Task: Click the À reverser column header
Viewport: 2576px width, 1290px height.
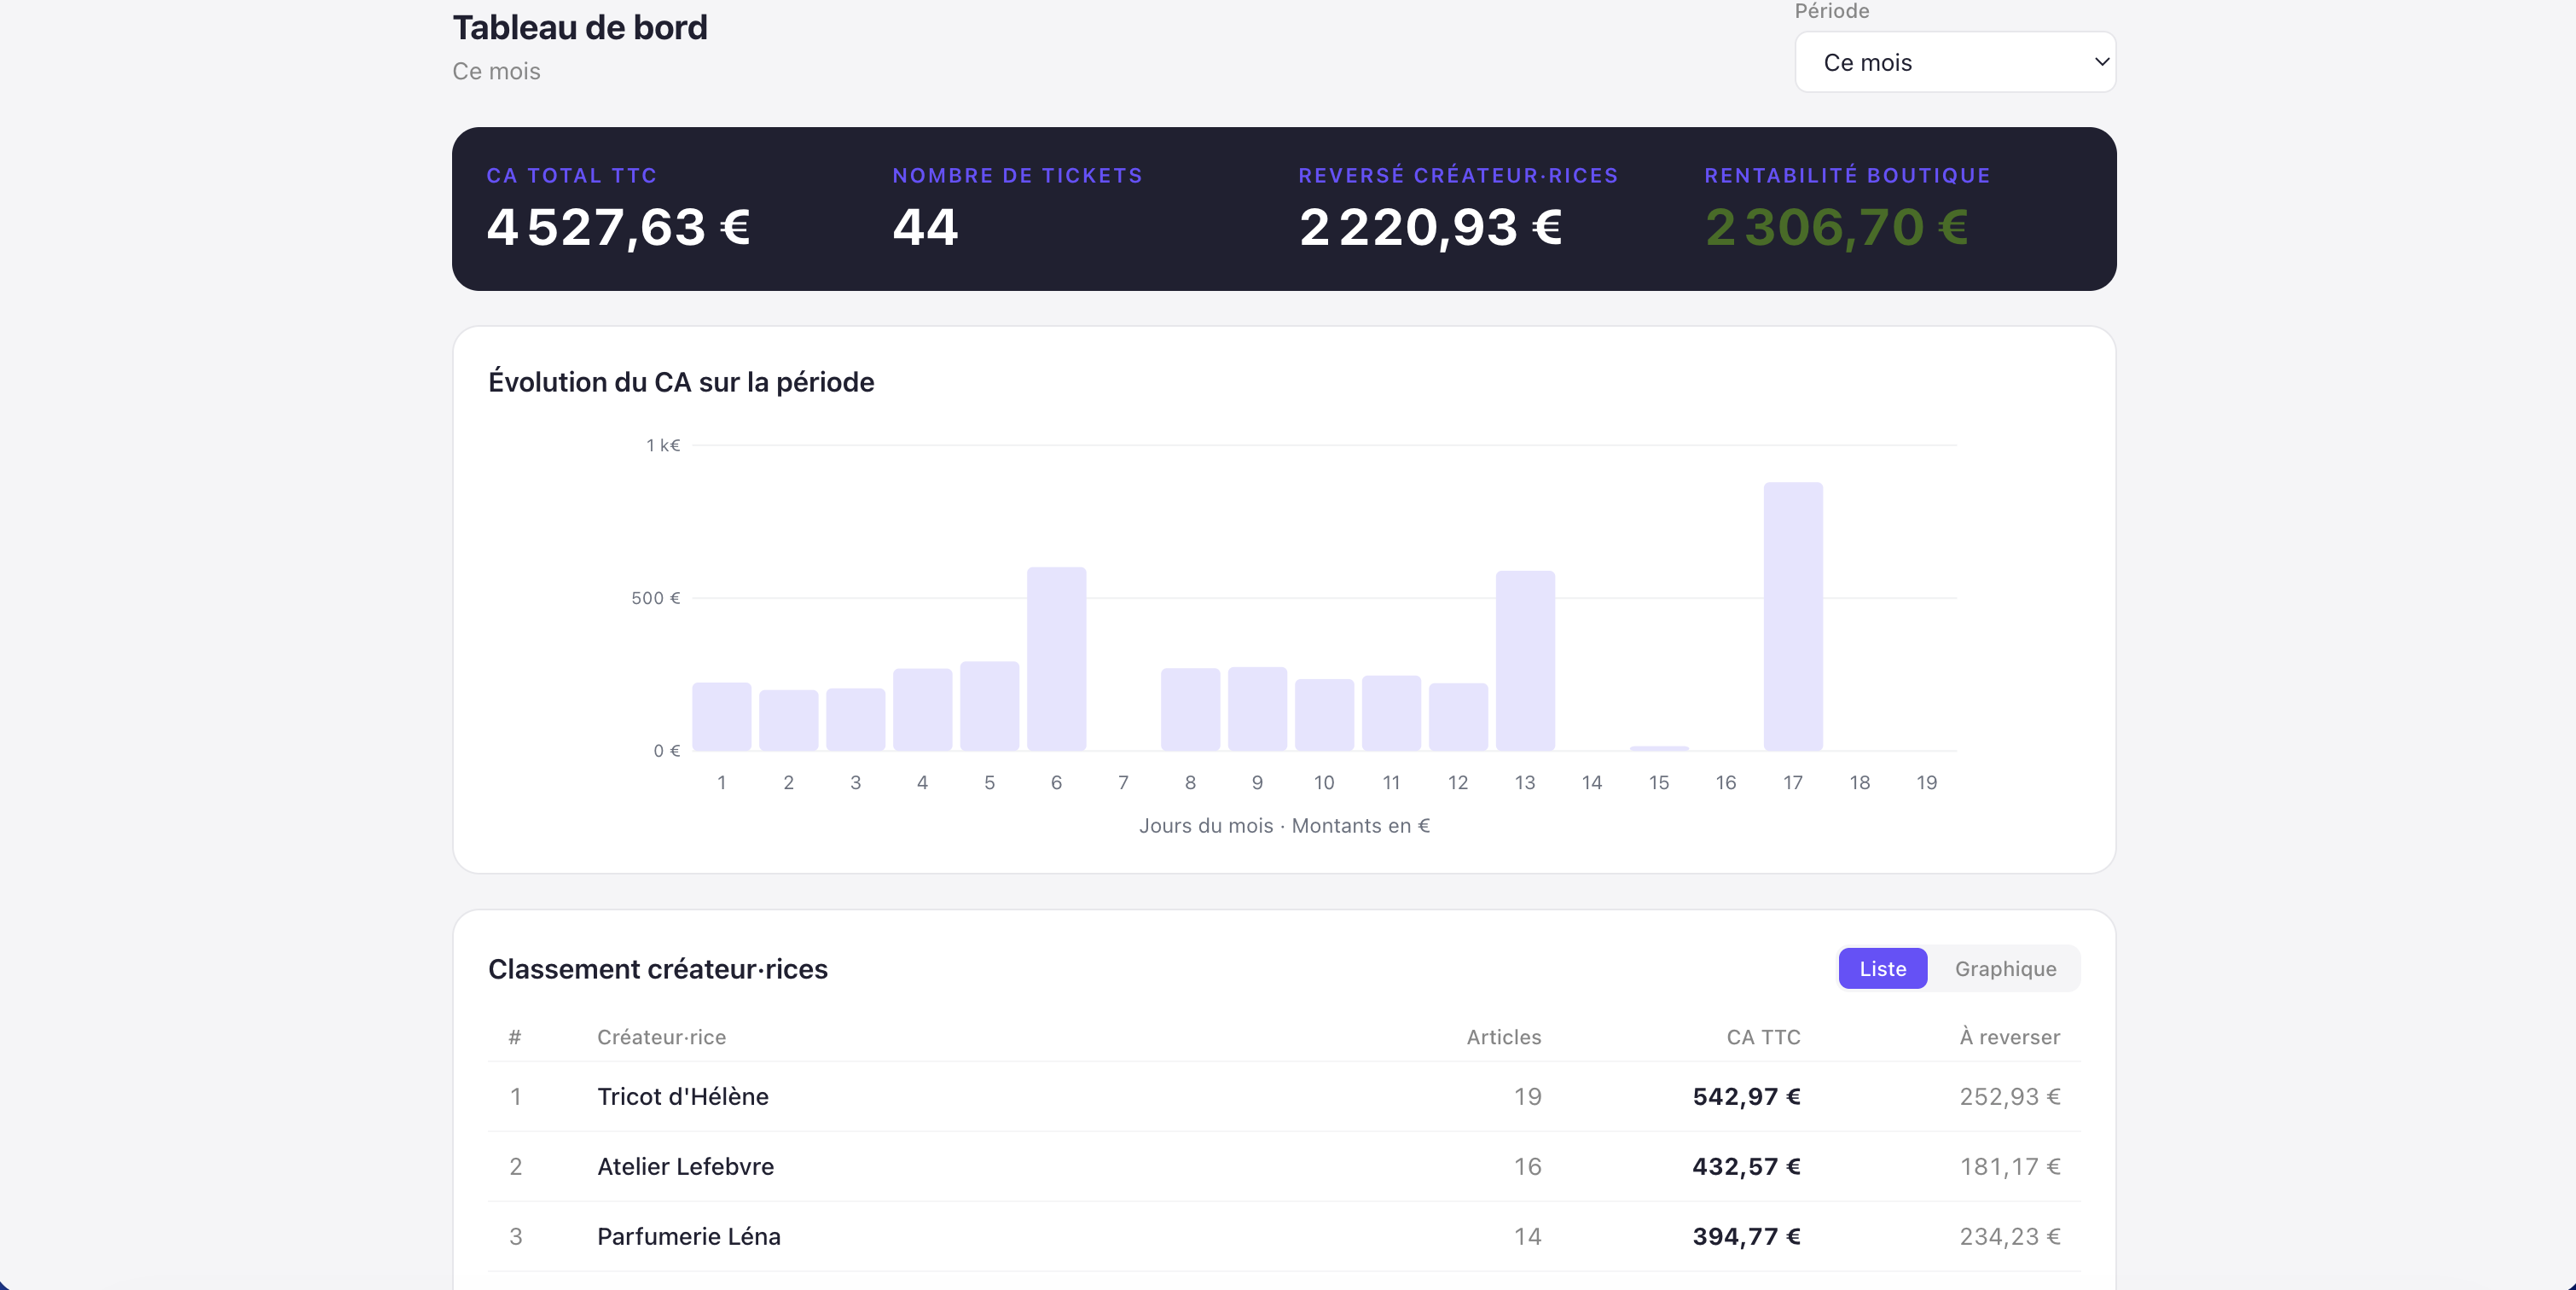Action: (2009, 1037)
